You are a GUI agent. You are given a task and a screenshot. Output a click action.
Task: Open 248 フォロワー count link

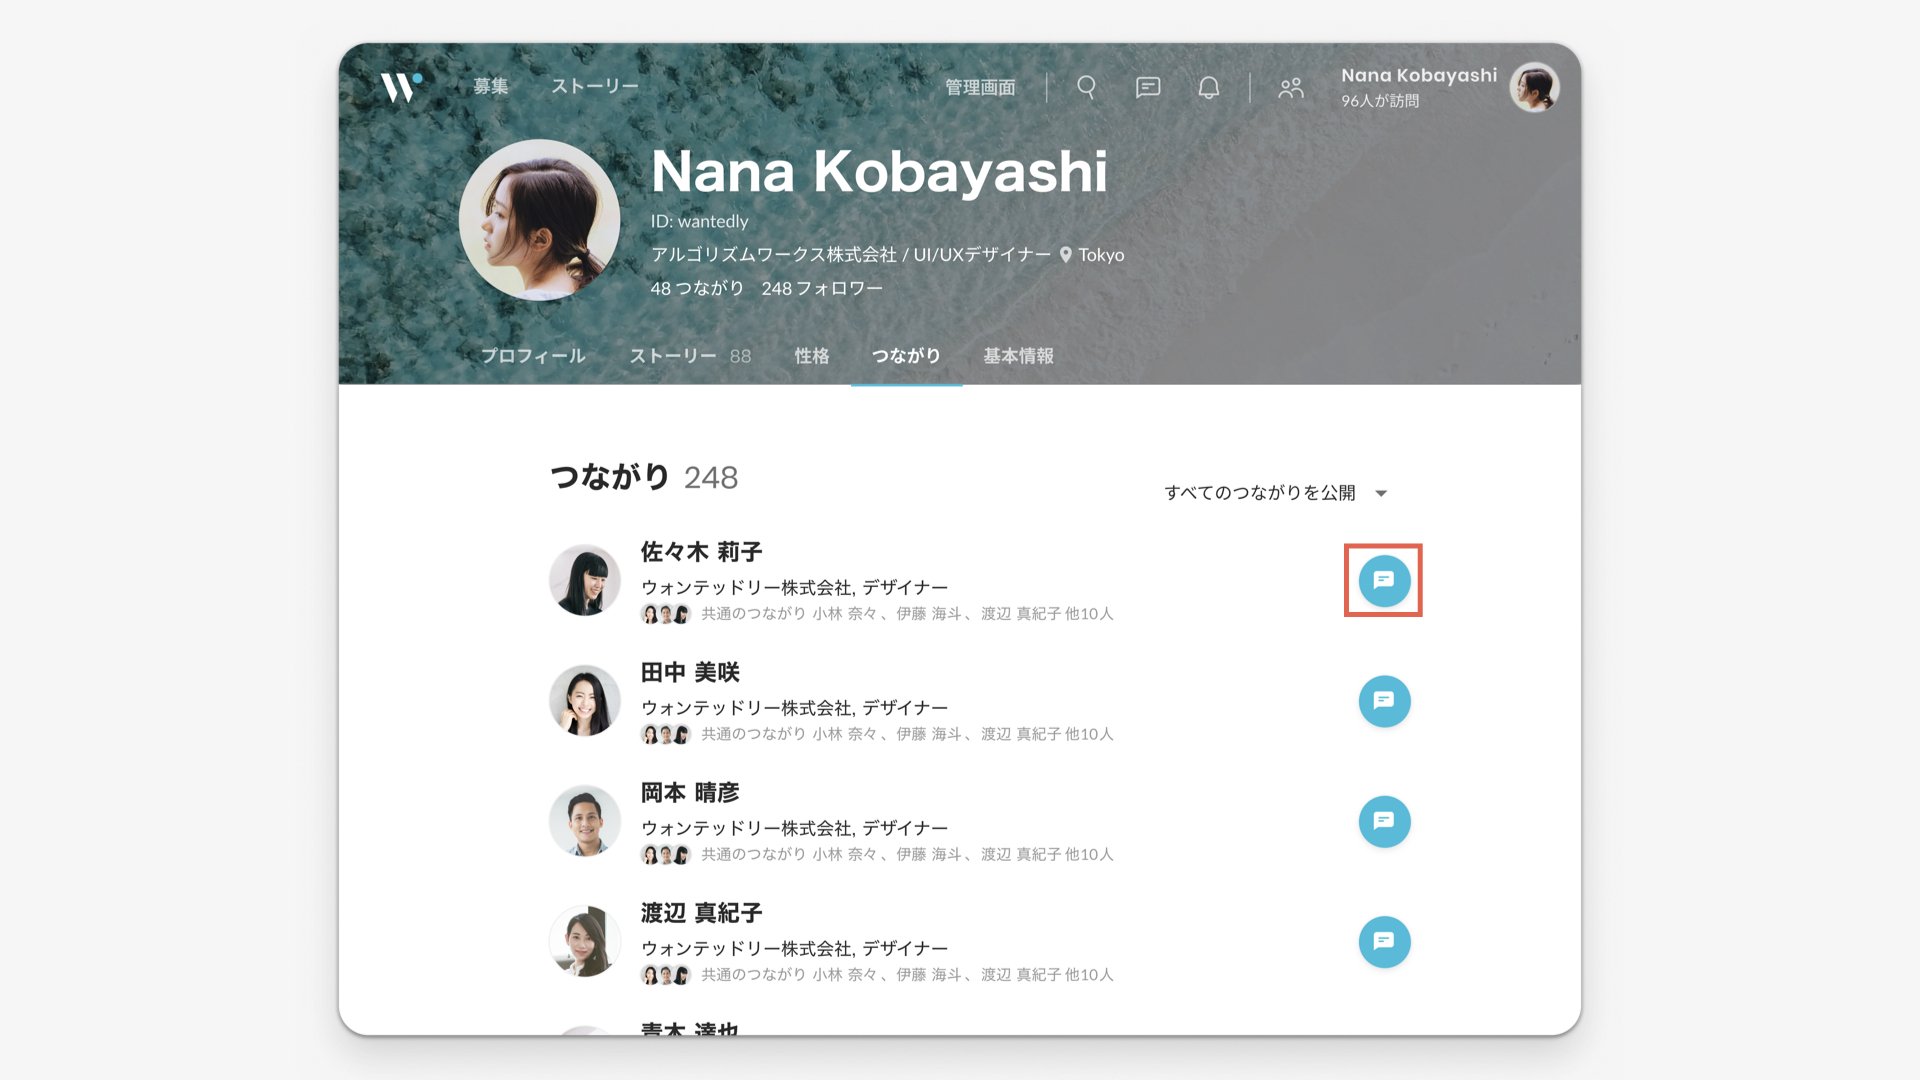[822, 288]
